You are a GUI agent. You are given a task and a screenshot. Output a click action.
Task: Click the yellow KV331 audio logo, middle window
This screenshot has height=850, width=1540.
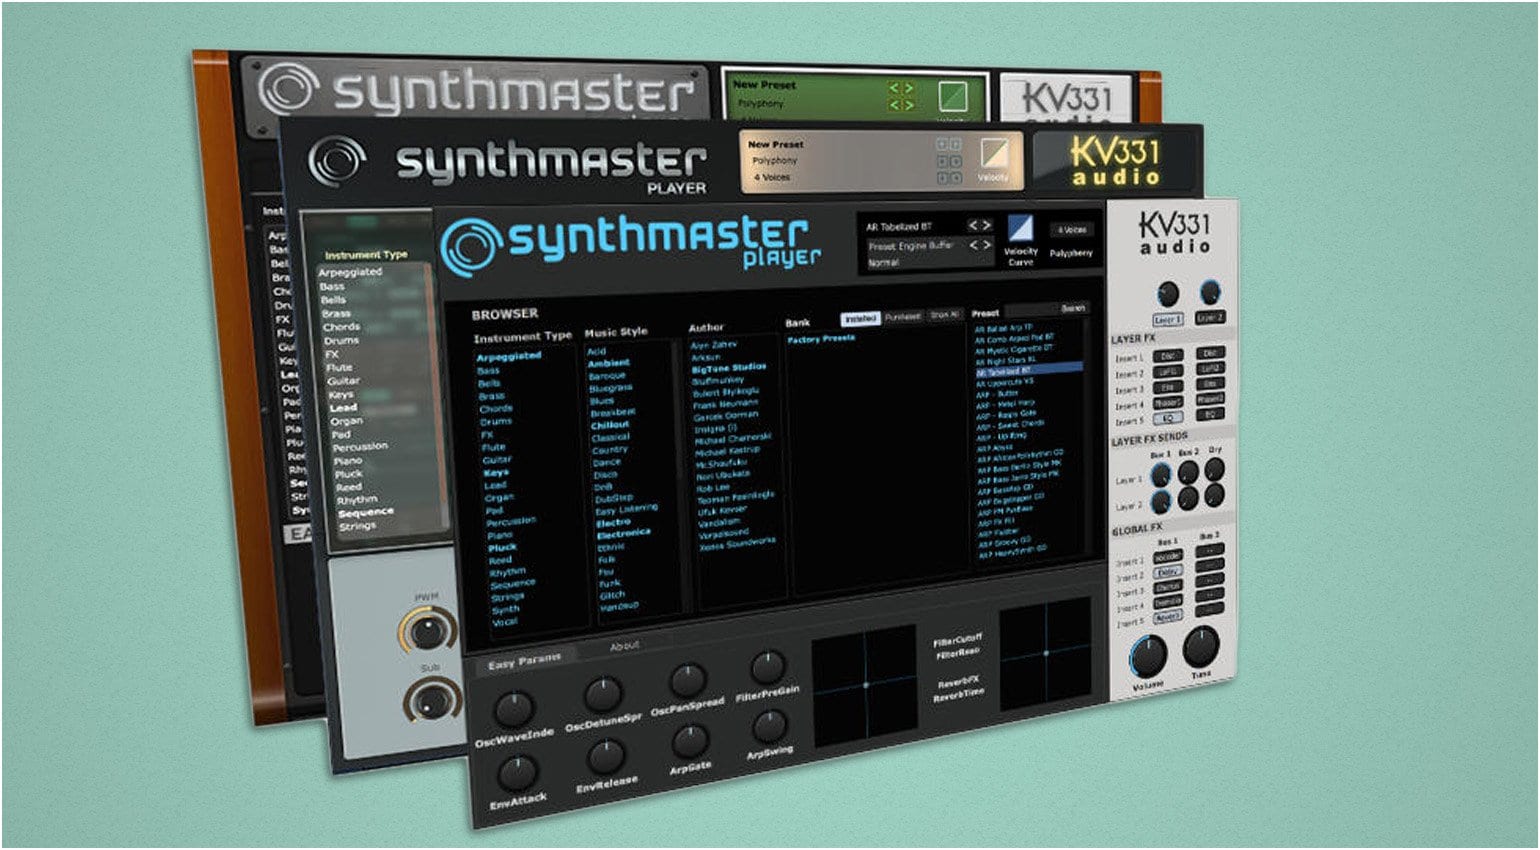pos(1115,161)
